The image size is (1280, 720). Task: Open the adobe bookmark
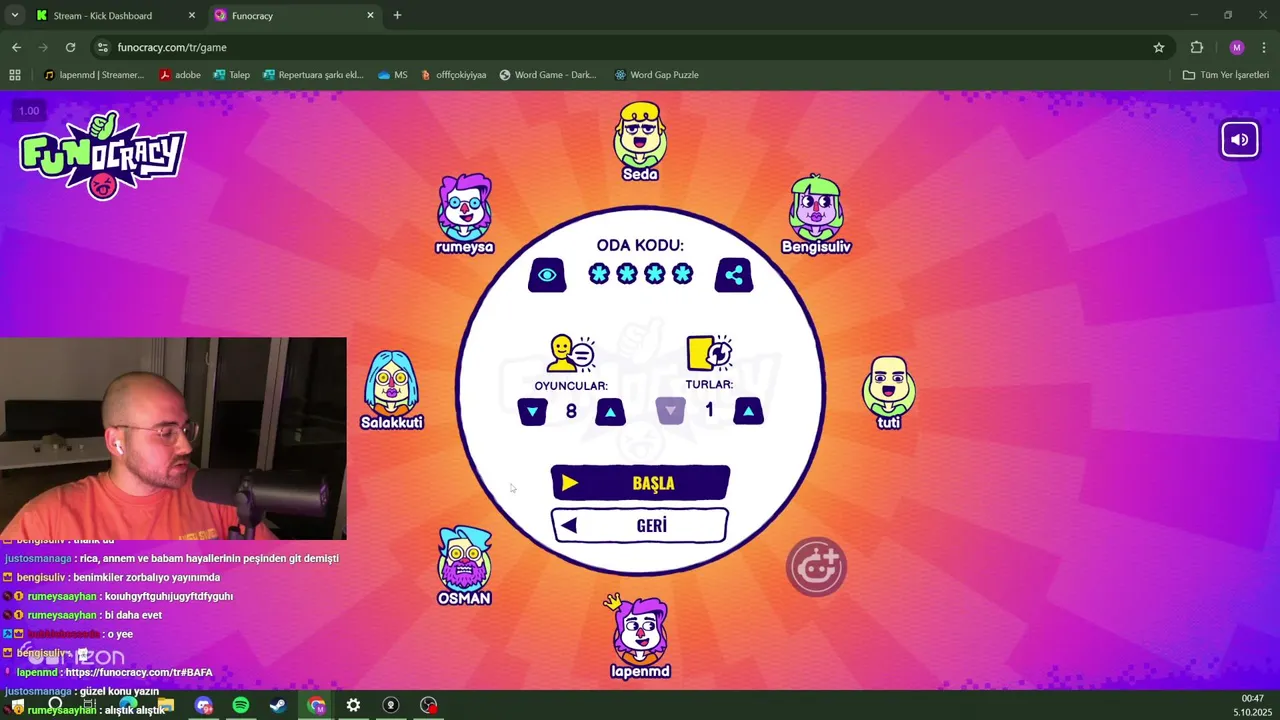[x=180, y=75]
